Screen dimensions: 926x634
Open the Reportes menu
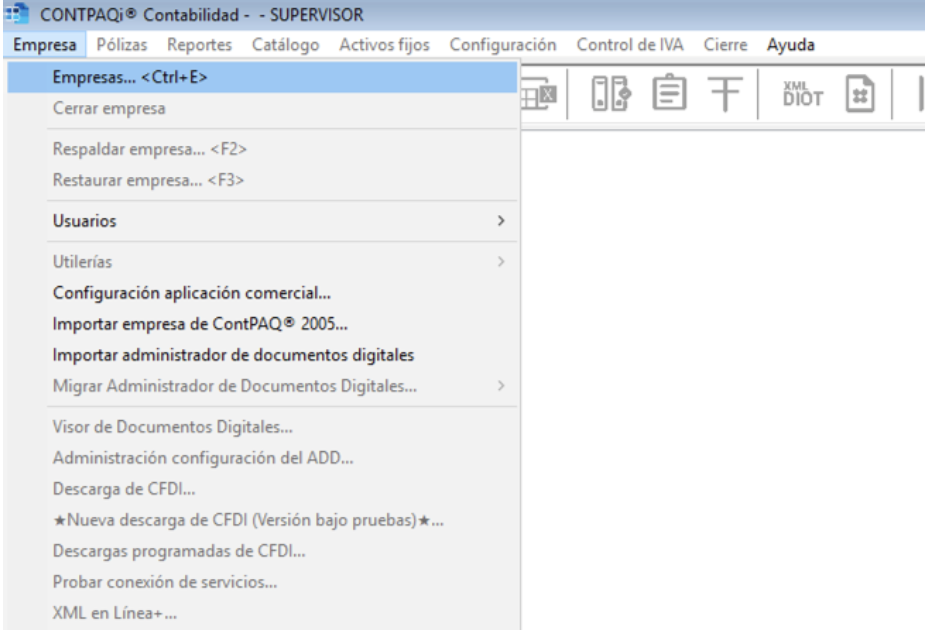200,45
